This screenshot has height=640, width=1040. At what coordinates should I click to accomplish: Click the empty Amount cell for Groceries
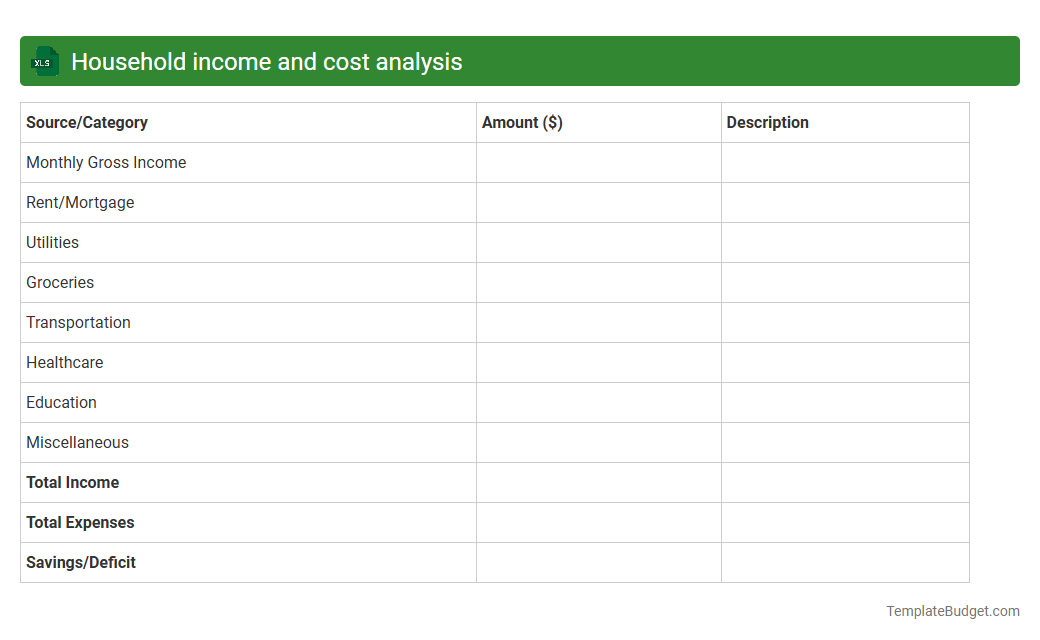[x=598, y=282]
